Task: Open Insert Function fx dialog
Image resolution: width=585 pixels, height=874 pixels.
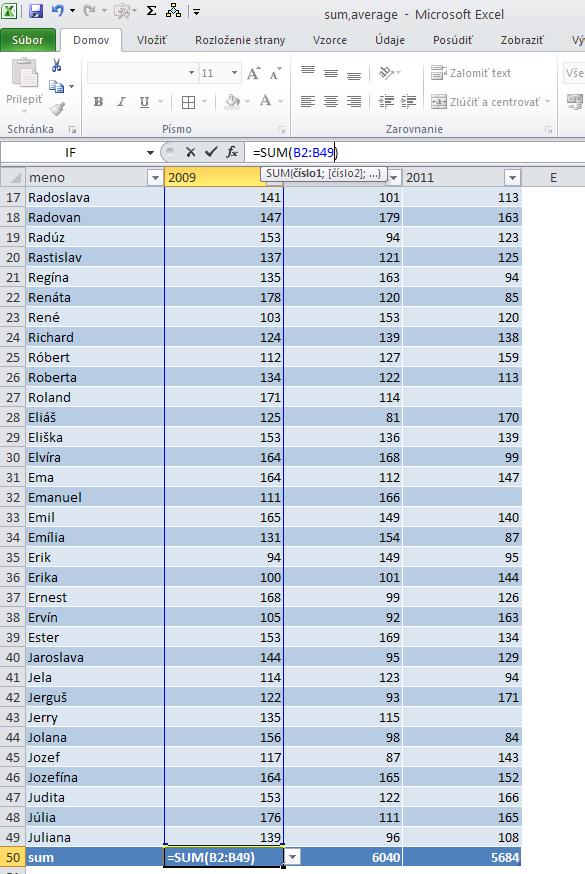Action: click(x=232, y=152)
